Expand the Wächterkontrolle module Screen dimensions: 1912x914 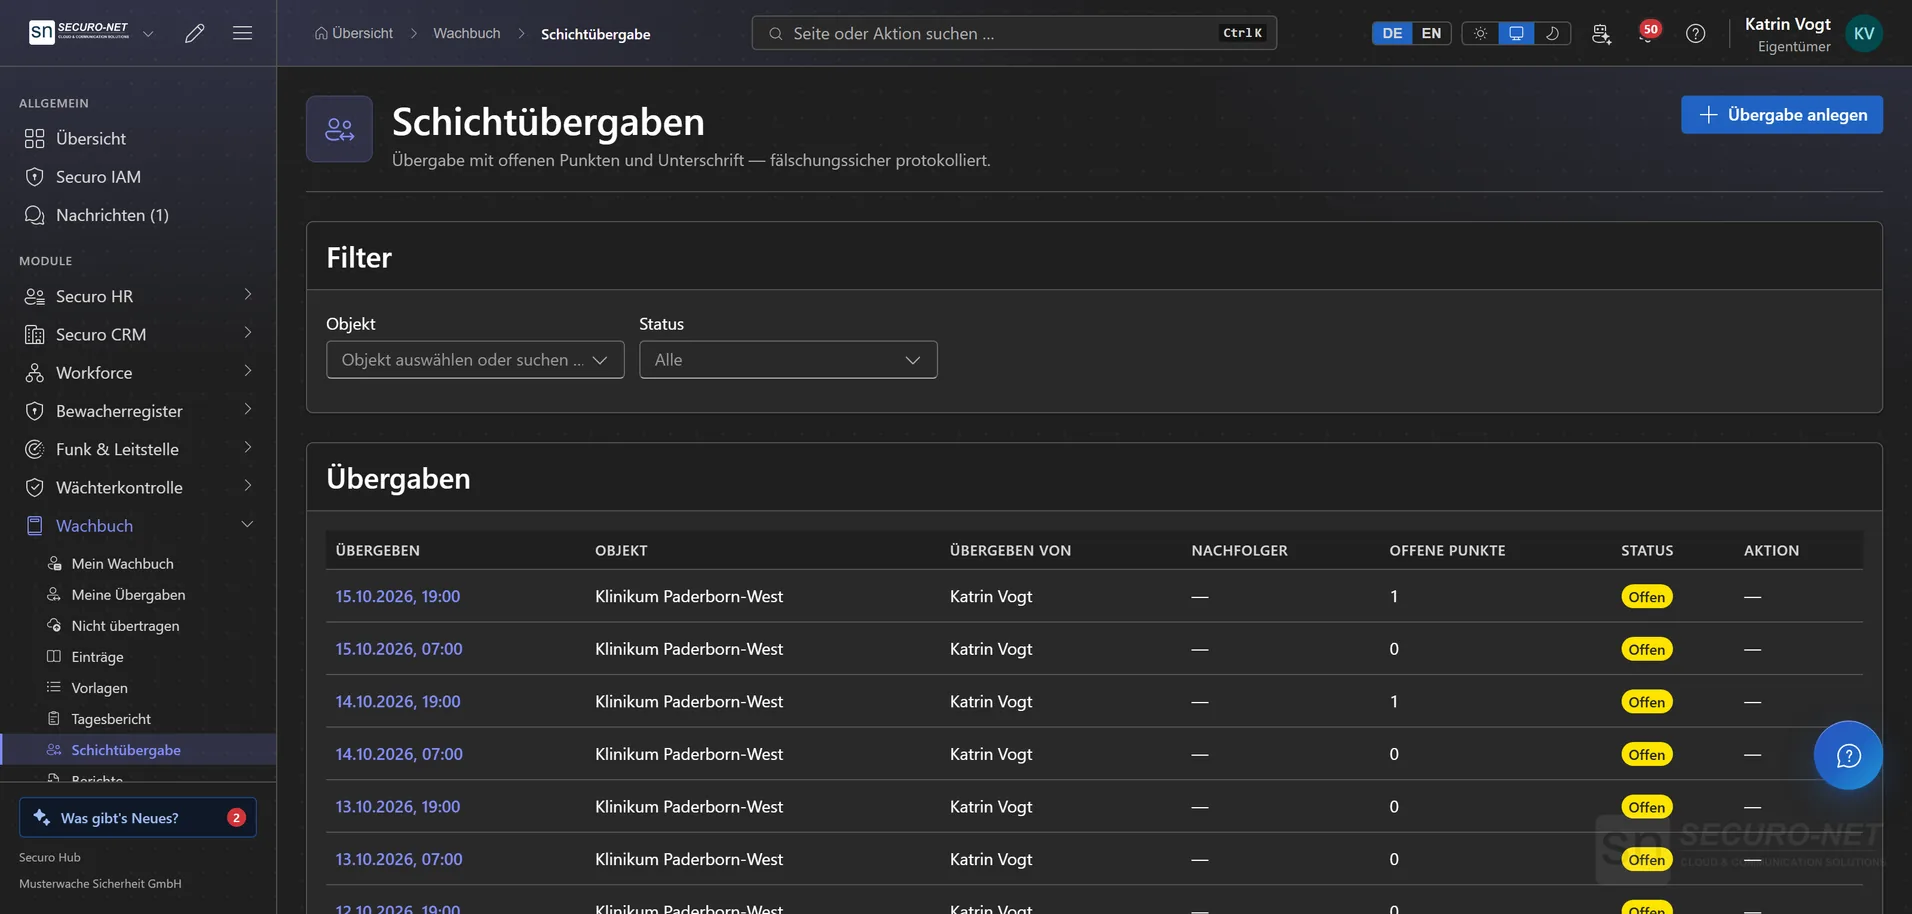point(138,487)
